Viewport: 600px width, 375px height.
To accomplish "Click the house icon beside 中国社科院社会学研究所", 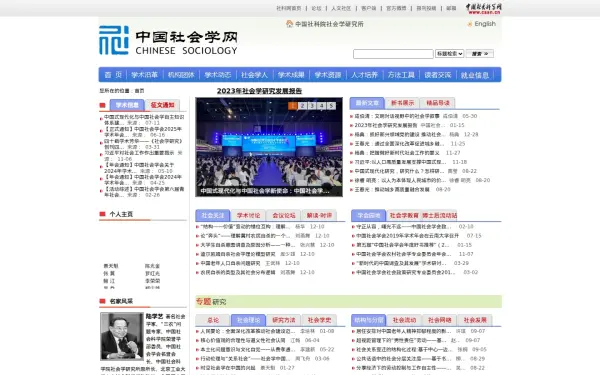I will click(289, 24).
